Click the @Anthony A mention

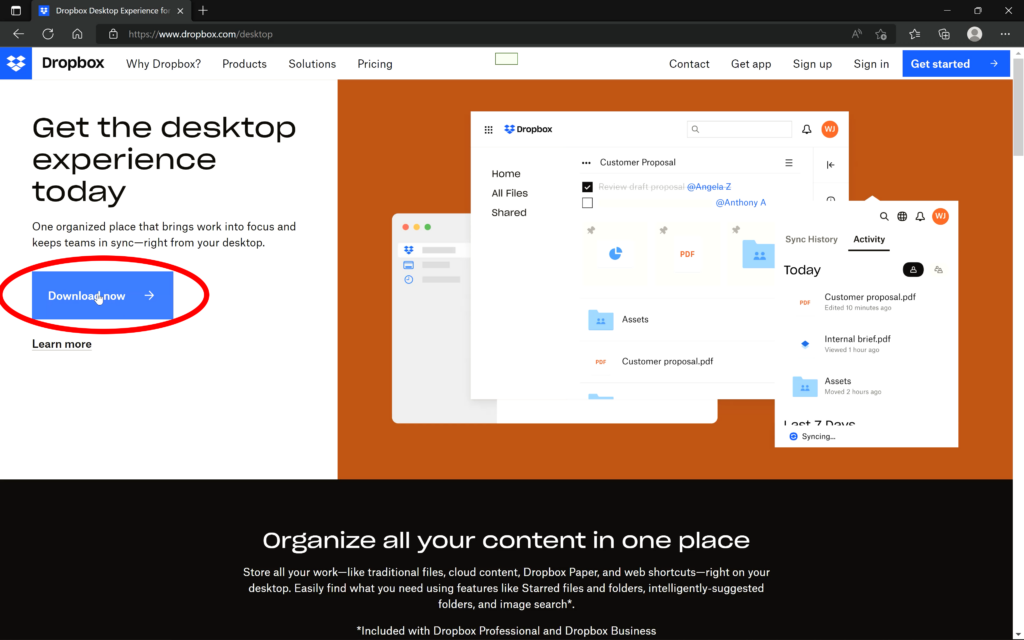click(741, 202)
